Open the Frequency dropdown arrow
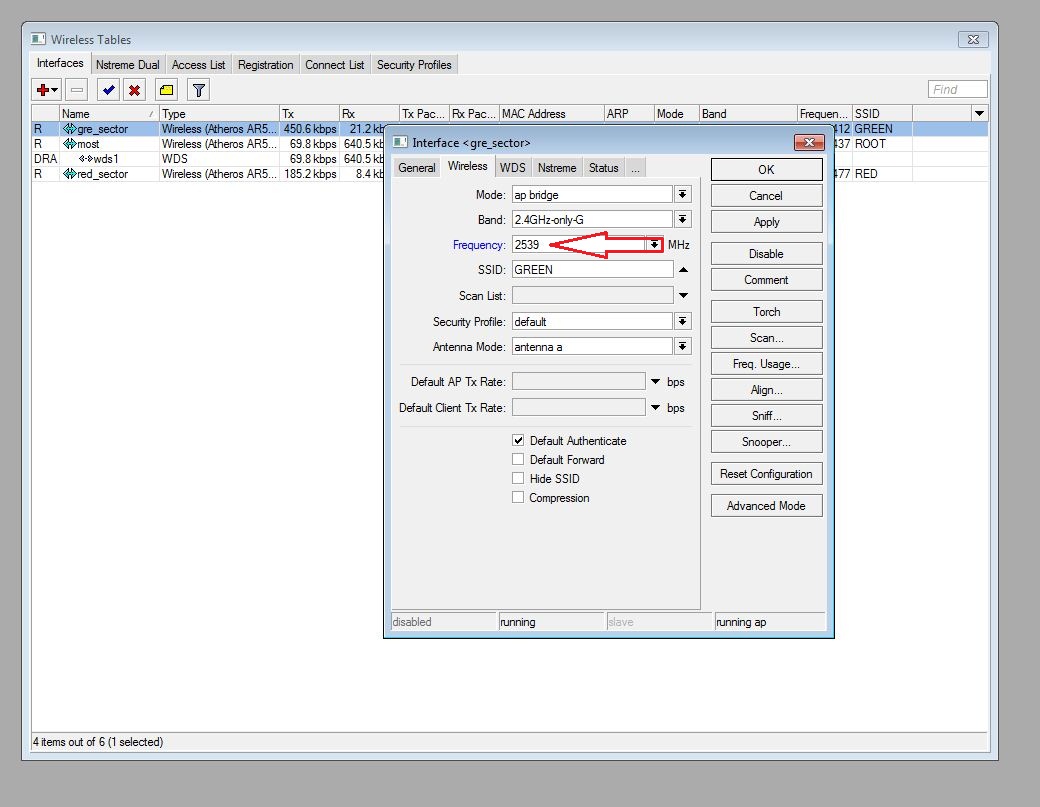 click(654, 245)
